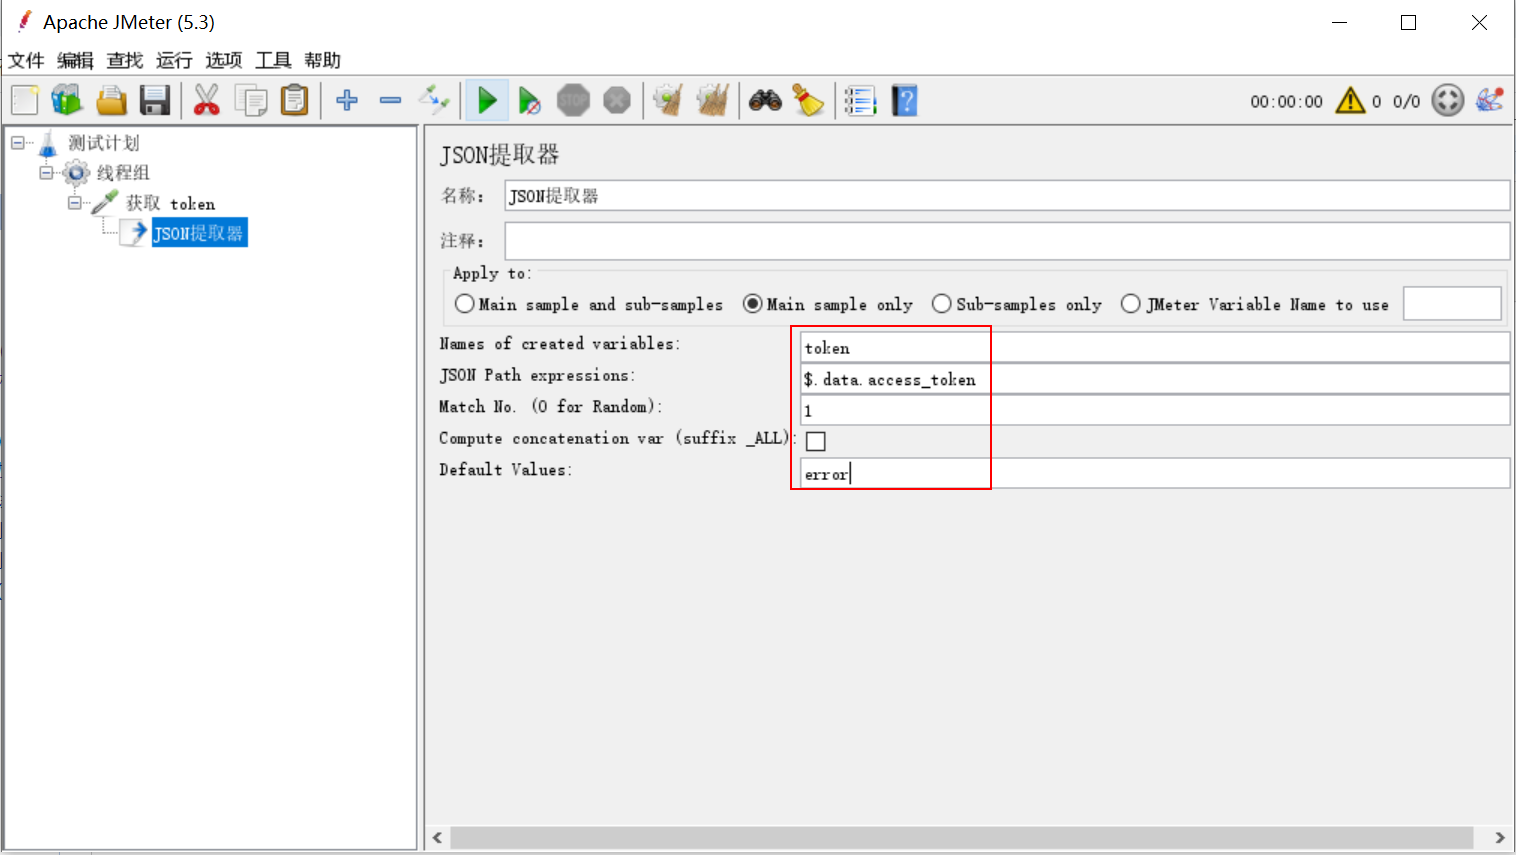Click the 'Match No.' input field

point(1155,410)
